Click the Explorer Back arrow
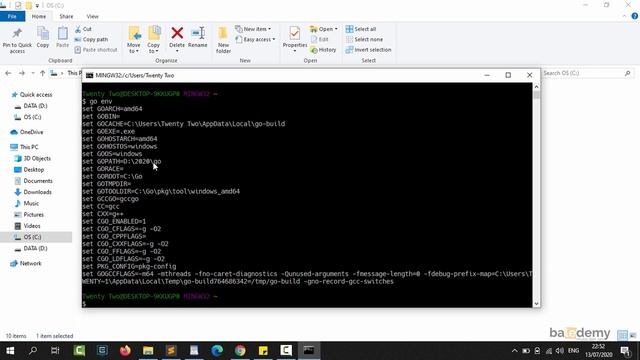 pos(9,73)
